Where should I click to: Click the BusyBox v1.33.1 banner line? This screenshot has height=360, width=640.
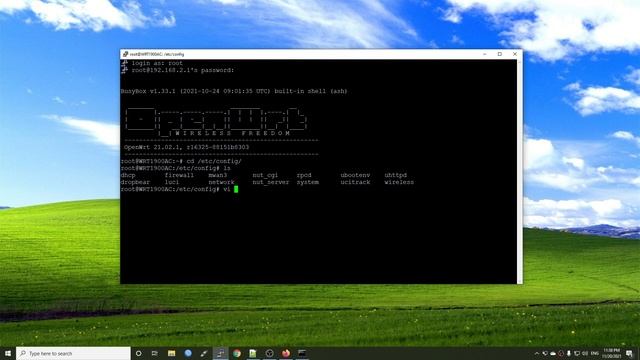(234, 91)
